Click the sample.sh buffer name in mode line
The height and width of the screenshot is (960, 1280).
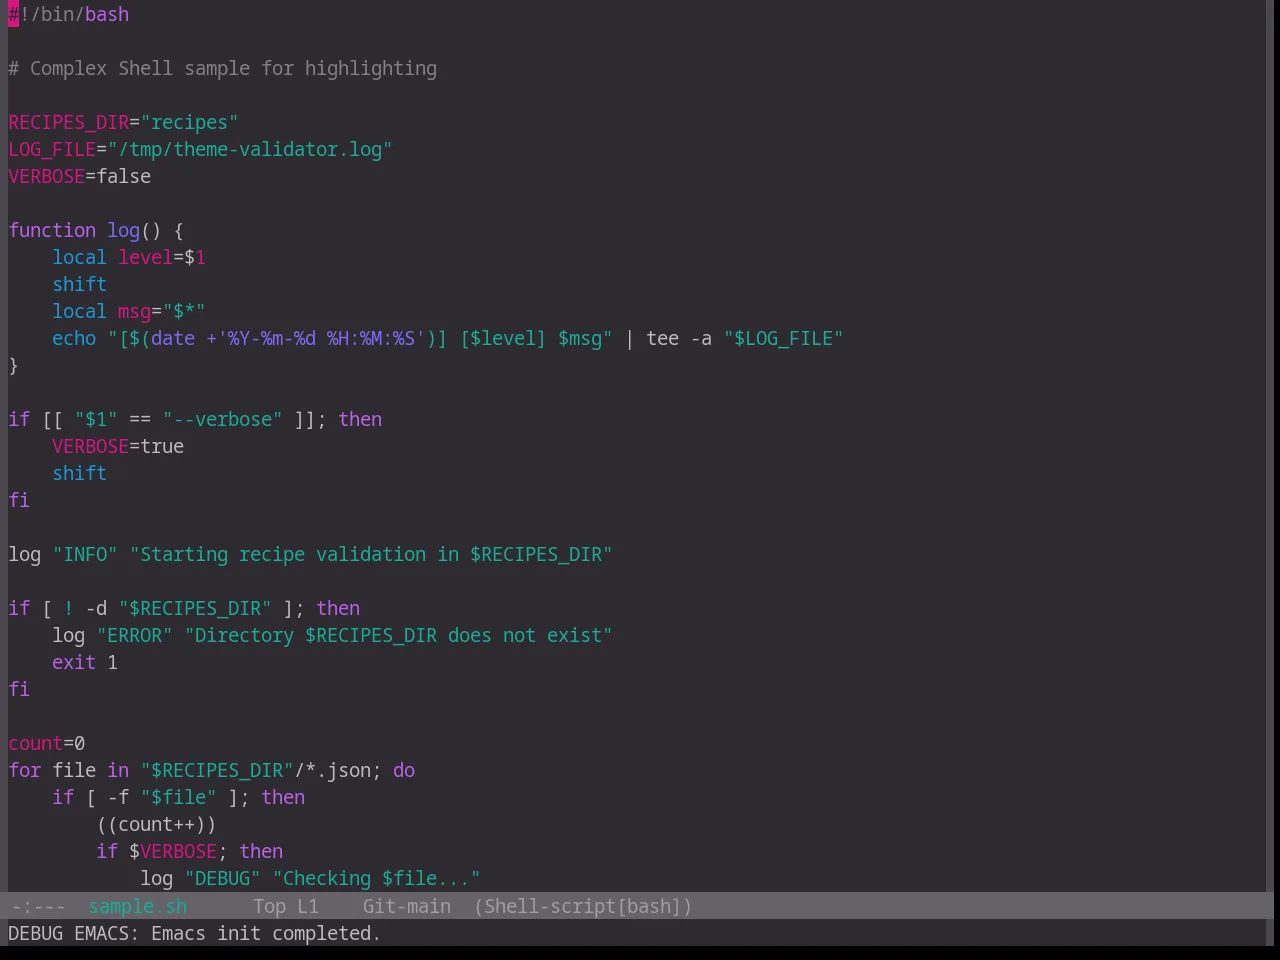[x=138, y=907]
